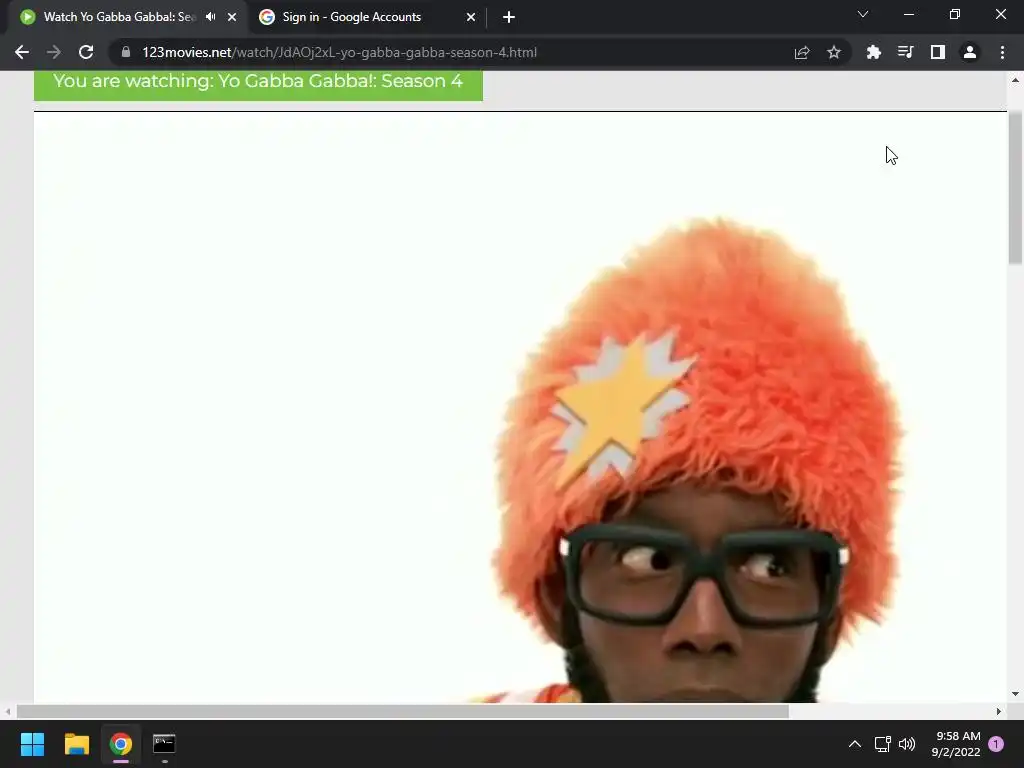Click the vertical scrollbar down arrow

click(1015, 694)
